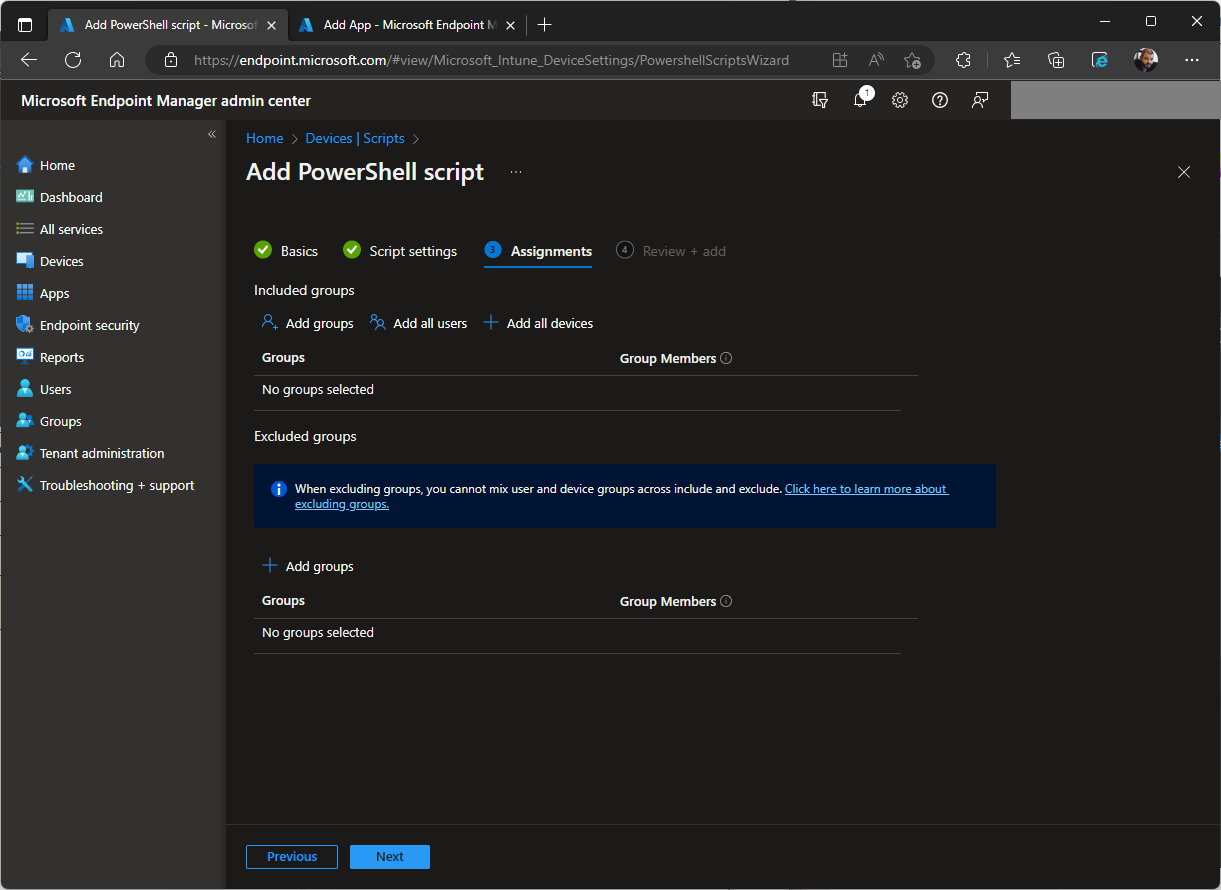
Task: Click 'No groups selected' under Included groups
Action: 318,389
